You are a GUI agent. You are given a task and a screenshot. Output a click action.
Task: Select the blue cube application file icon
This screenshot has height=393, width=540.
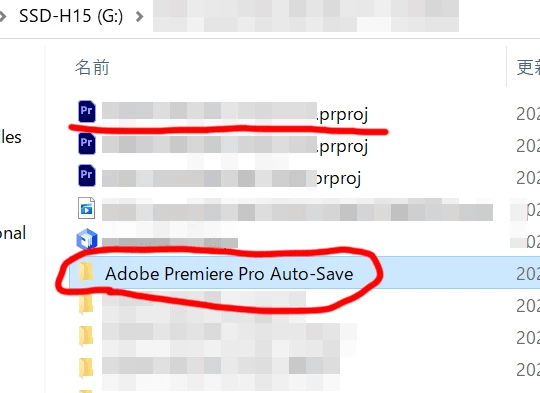pyautogui.click(x=86, y=239)
